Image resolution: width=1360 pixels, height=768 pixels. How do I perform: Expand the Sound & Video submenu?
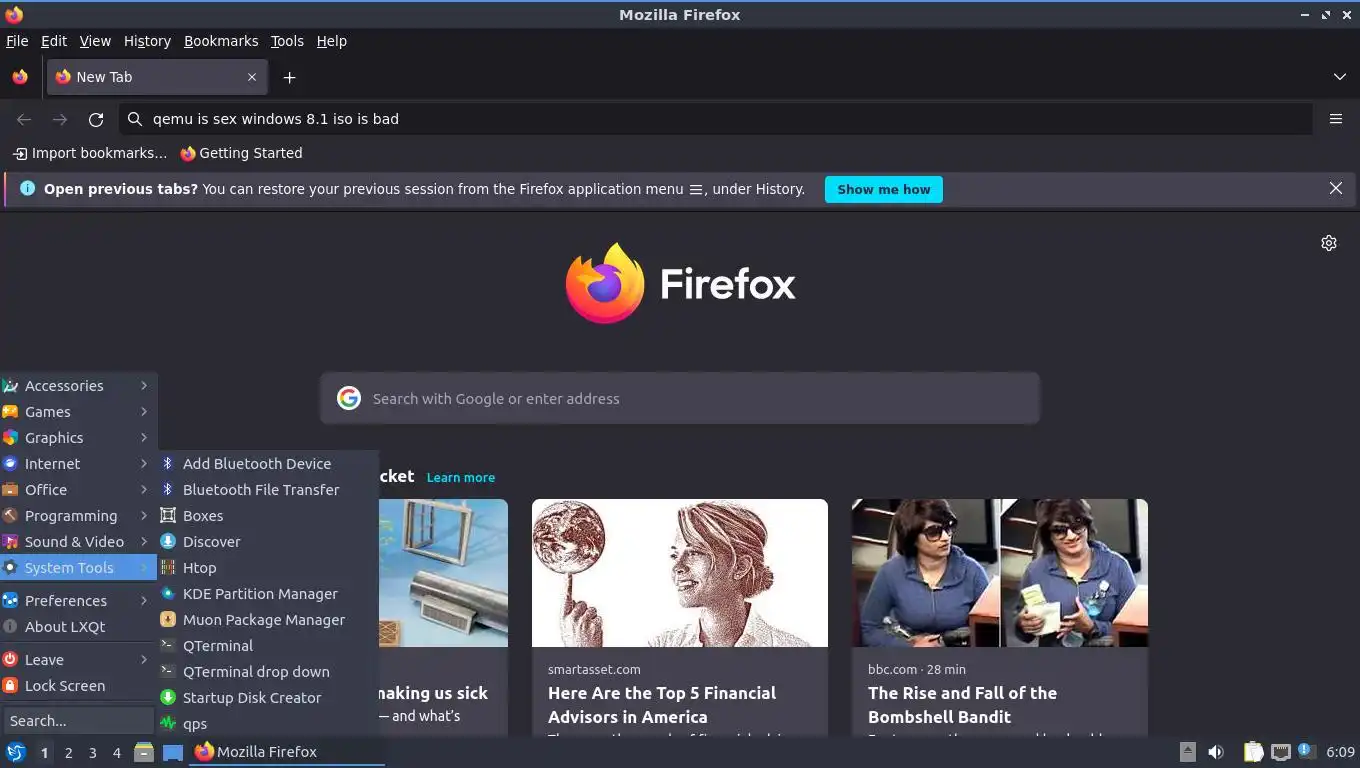tap(78, 542)
